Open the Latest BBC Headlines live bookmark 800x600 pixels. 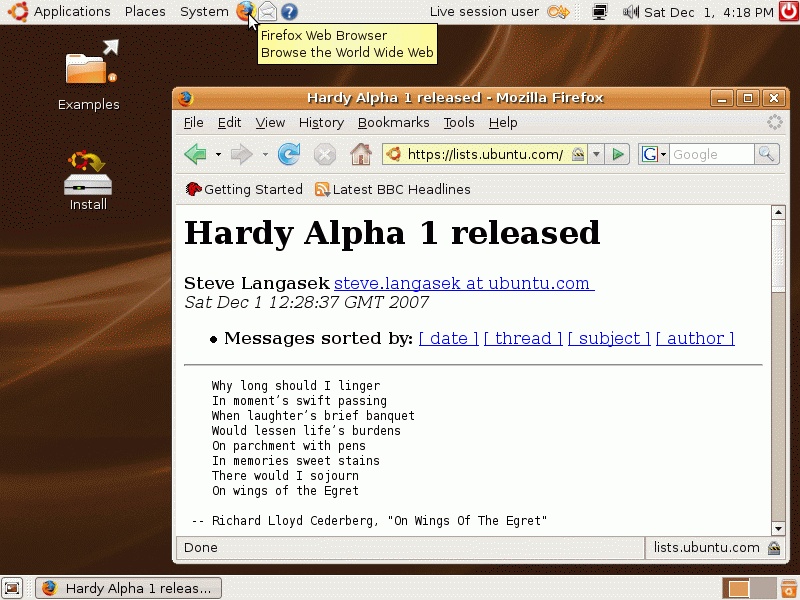(x=392, y=189)
